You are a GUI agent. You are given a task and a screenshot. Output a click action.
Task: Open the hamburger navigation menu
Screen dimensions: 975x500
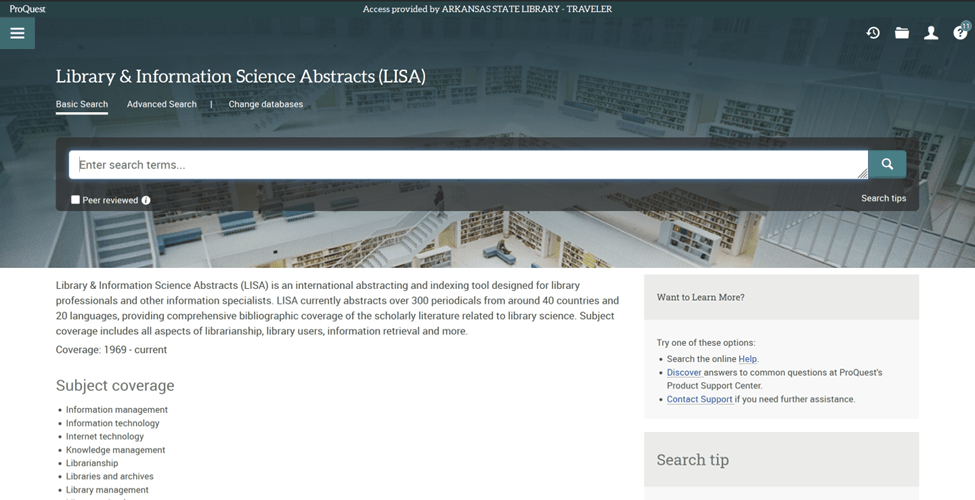[x=17, y=33]
